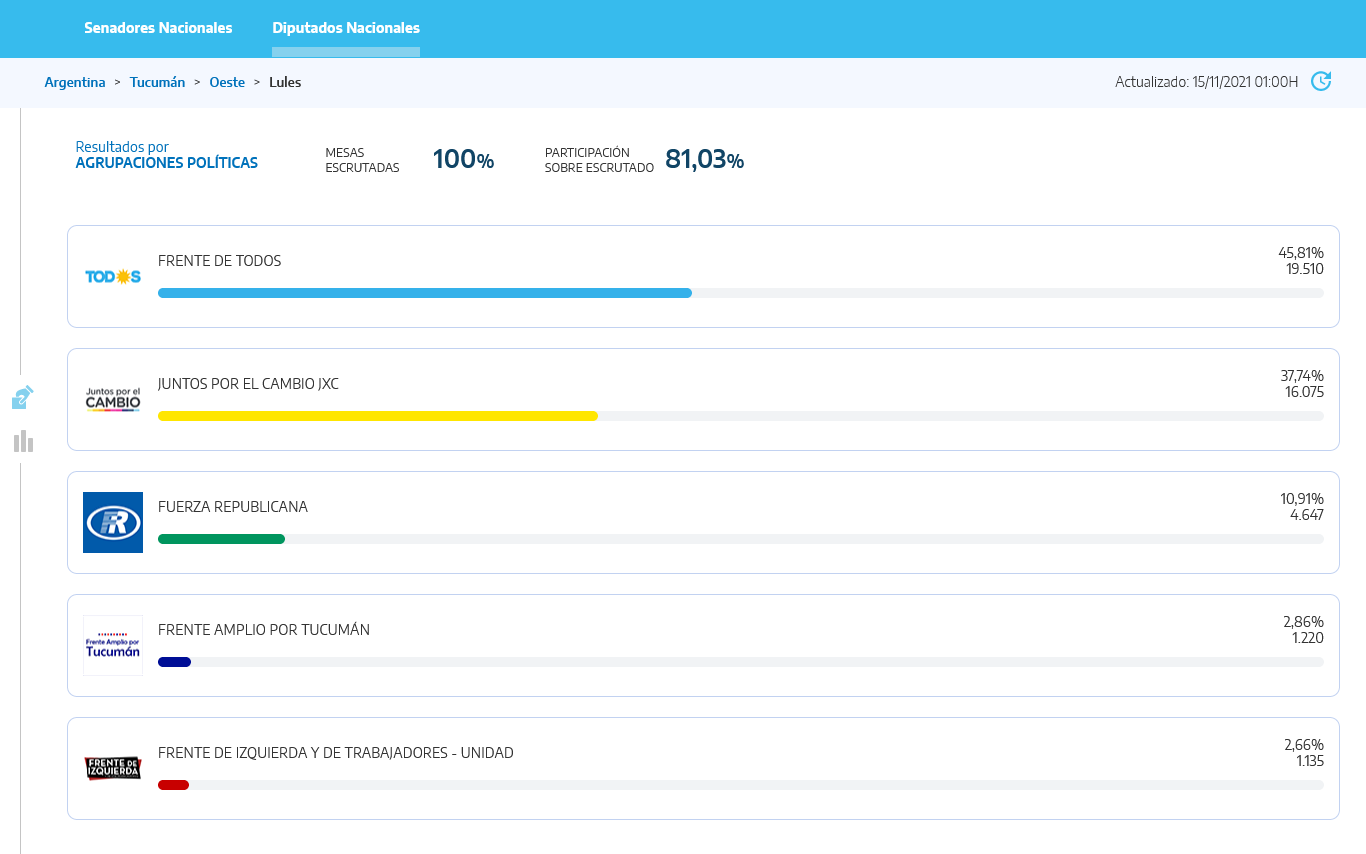Click the 2,86% vote percentage
The width and height of the screenshot is (1366, 854).
point(1304,622)
